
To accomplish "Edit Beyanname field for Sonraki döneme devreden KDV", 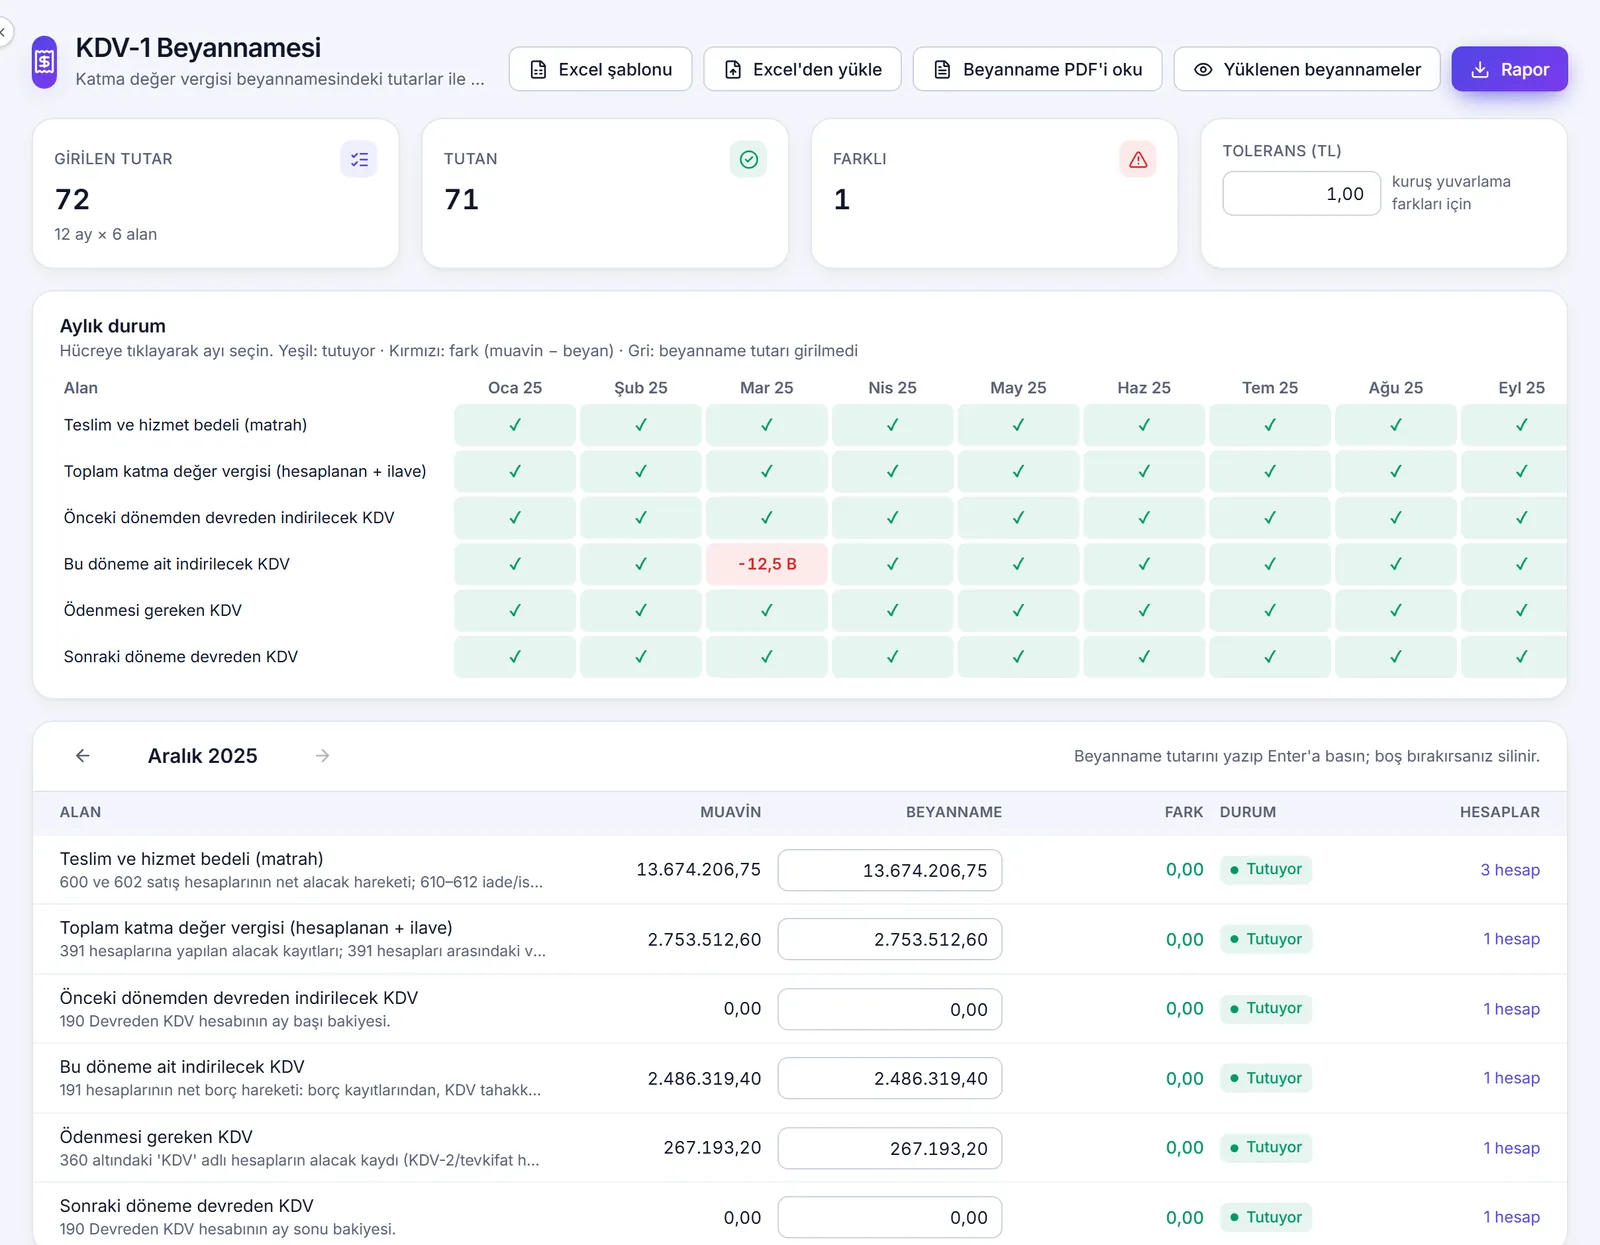I will (890, 1217).
